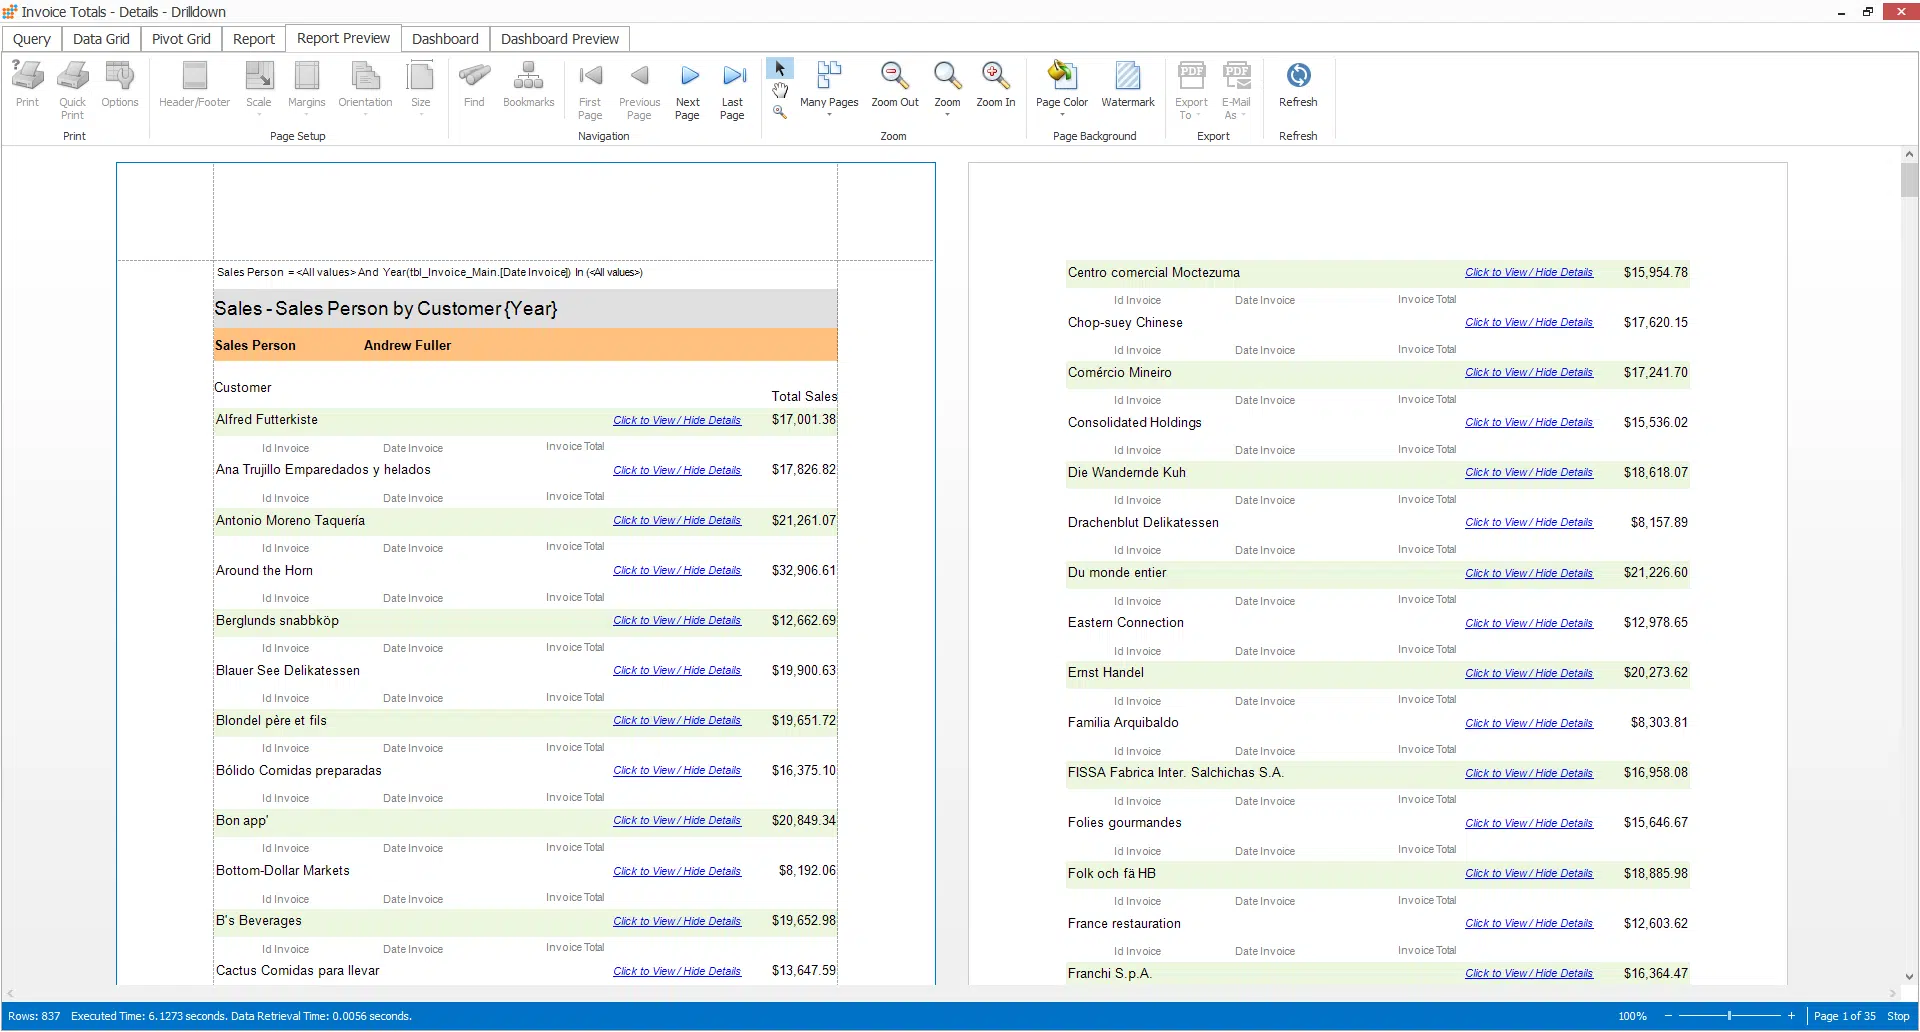The width and height of the screenshot is (1920, 1032).
Task: Open the Orientation dropdown
Action: [x=365, y=88]
